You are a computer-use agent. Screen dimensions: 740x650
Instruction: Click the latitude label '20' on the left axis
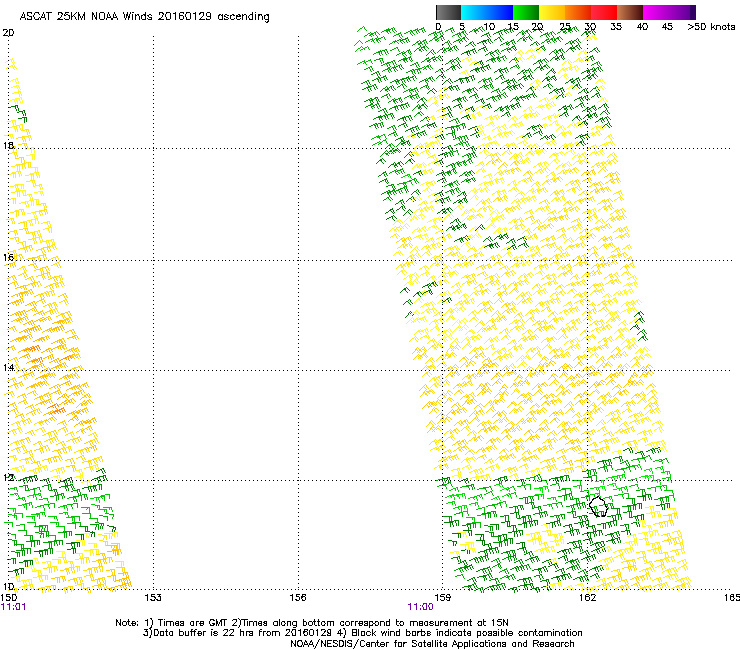[8, 33]
